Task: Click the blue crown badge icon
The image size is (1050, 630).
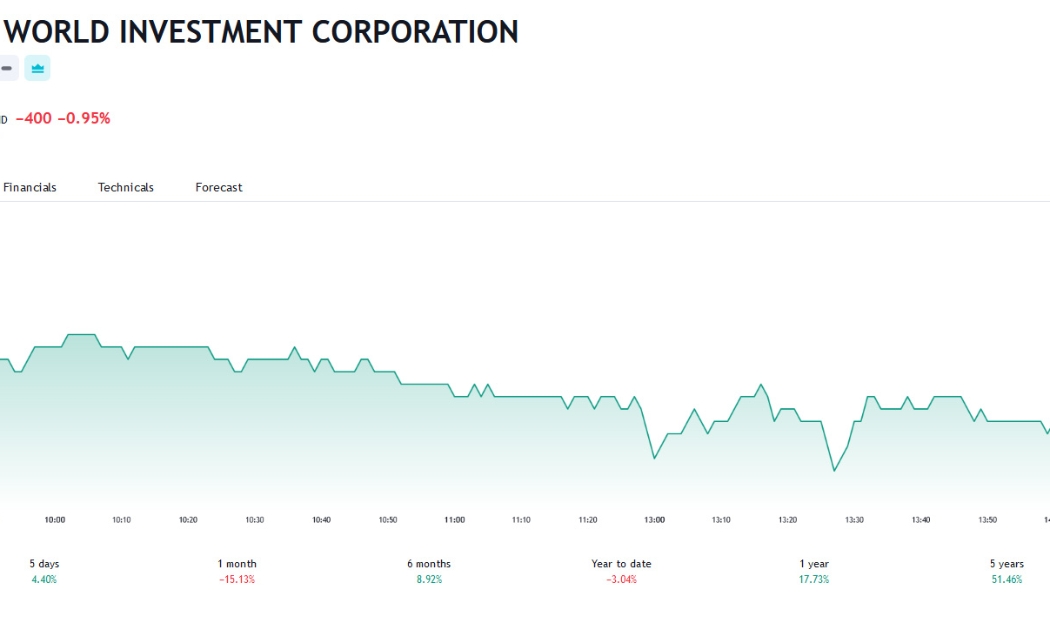Action: (x=38, y=68)
